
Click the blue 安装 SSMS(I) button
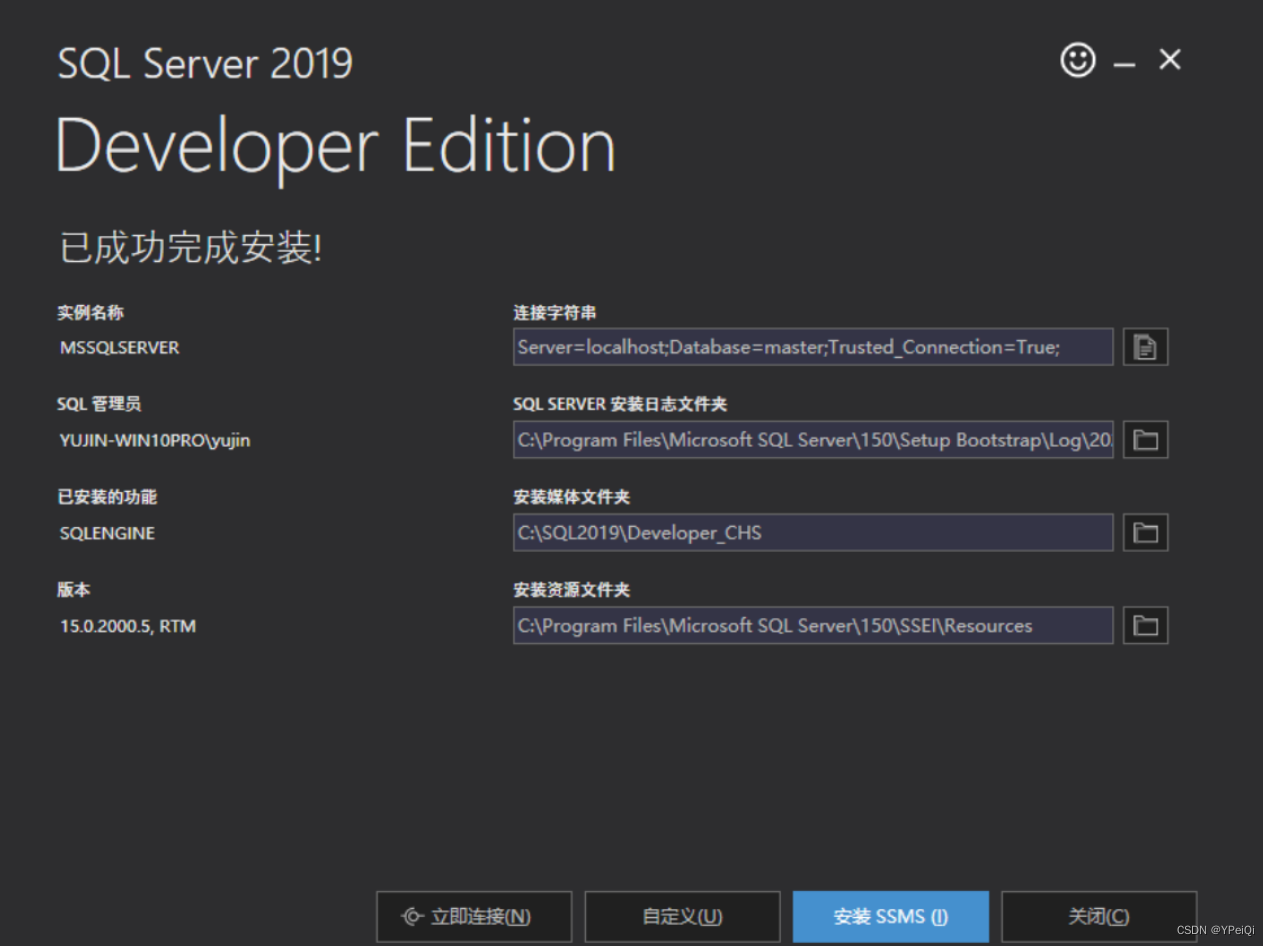(890, 916)
